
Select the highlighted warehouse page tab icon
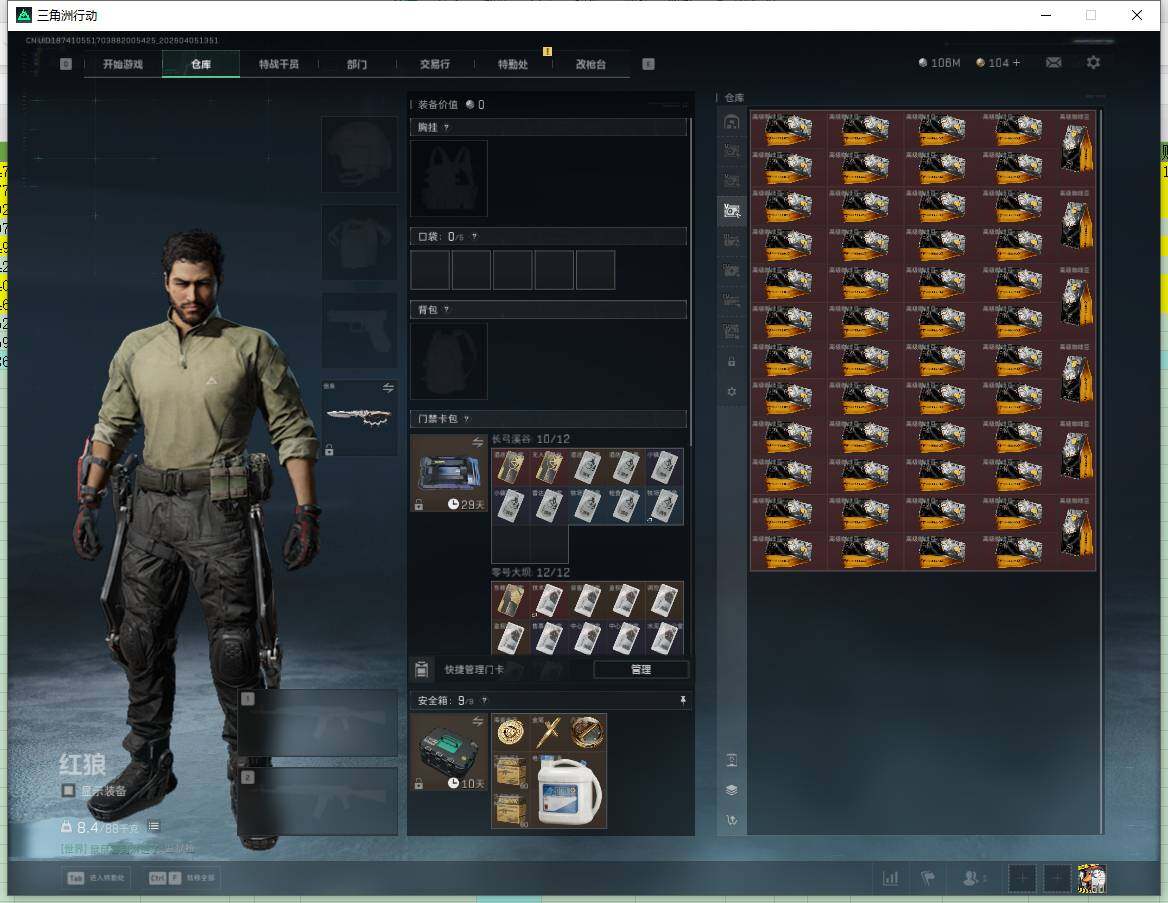click(x=731, y=211)
